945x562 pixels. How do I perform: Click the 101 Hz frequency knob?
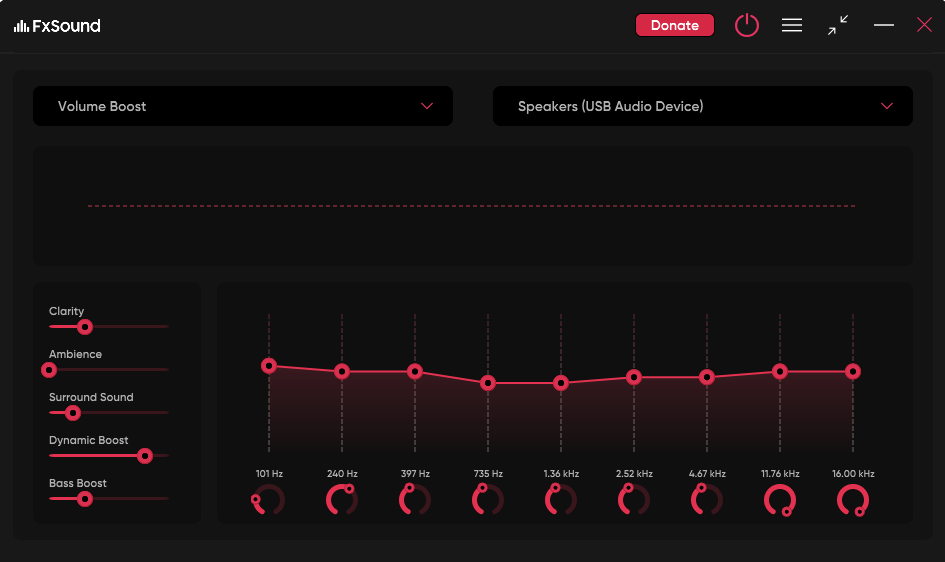269,500
